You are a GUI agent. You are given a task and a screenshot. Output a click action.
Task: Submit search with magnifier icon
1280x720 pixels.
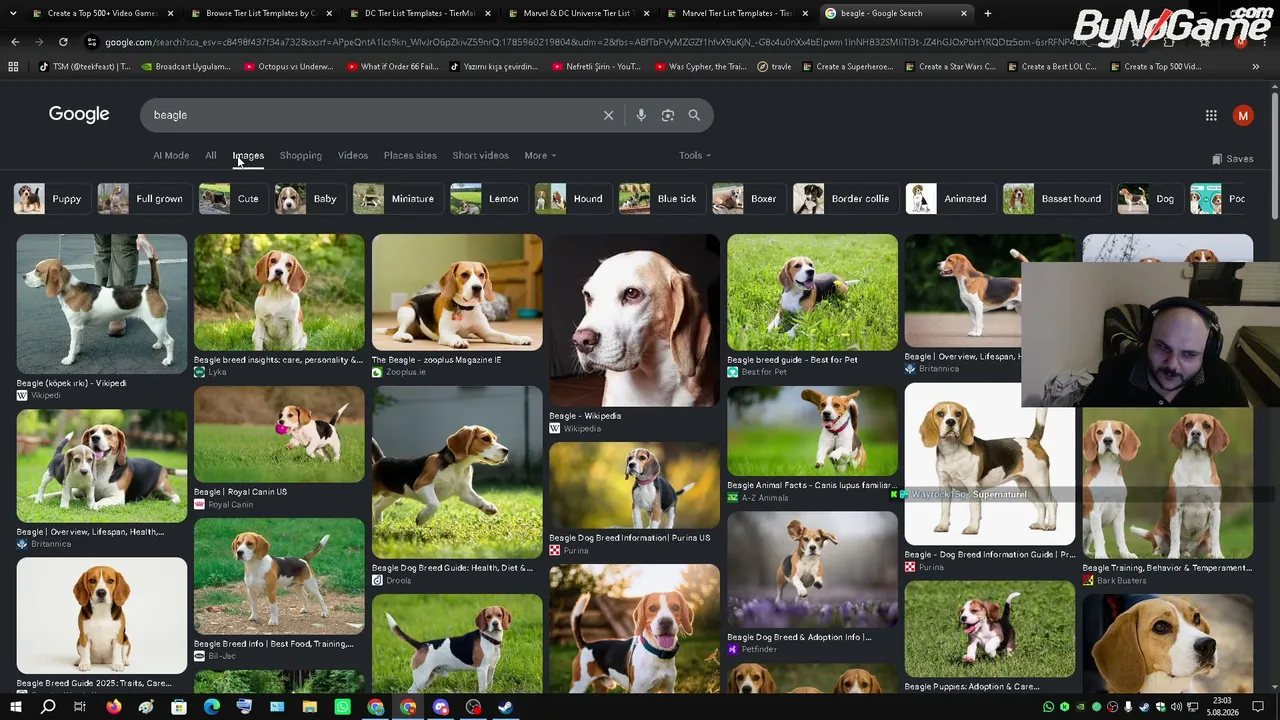point(694,115)
